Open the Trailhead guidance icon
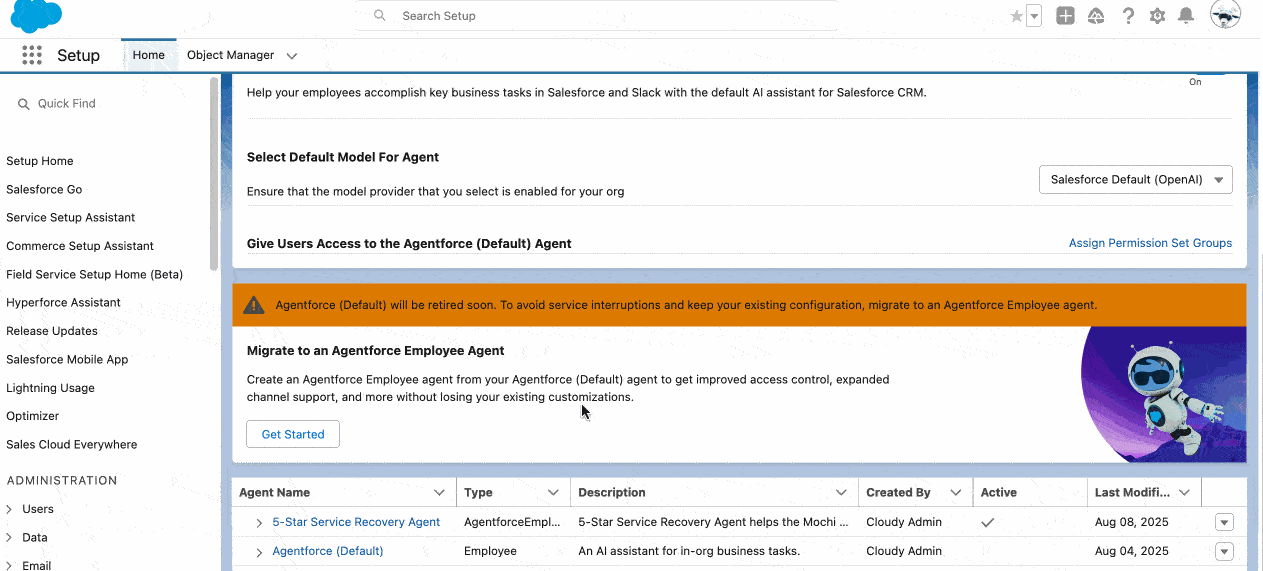 click(x=1096, y=16)
